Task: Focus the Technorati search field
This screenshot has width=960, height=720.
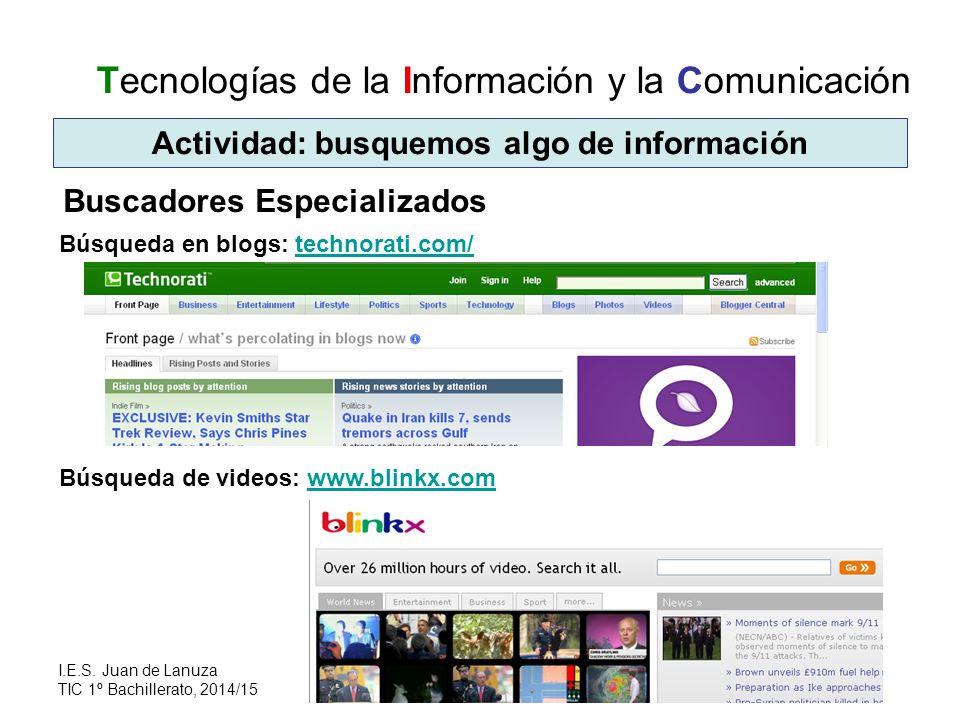Action: pos(630,282)
